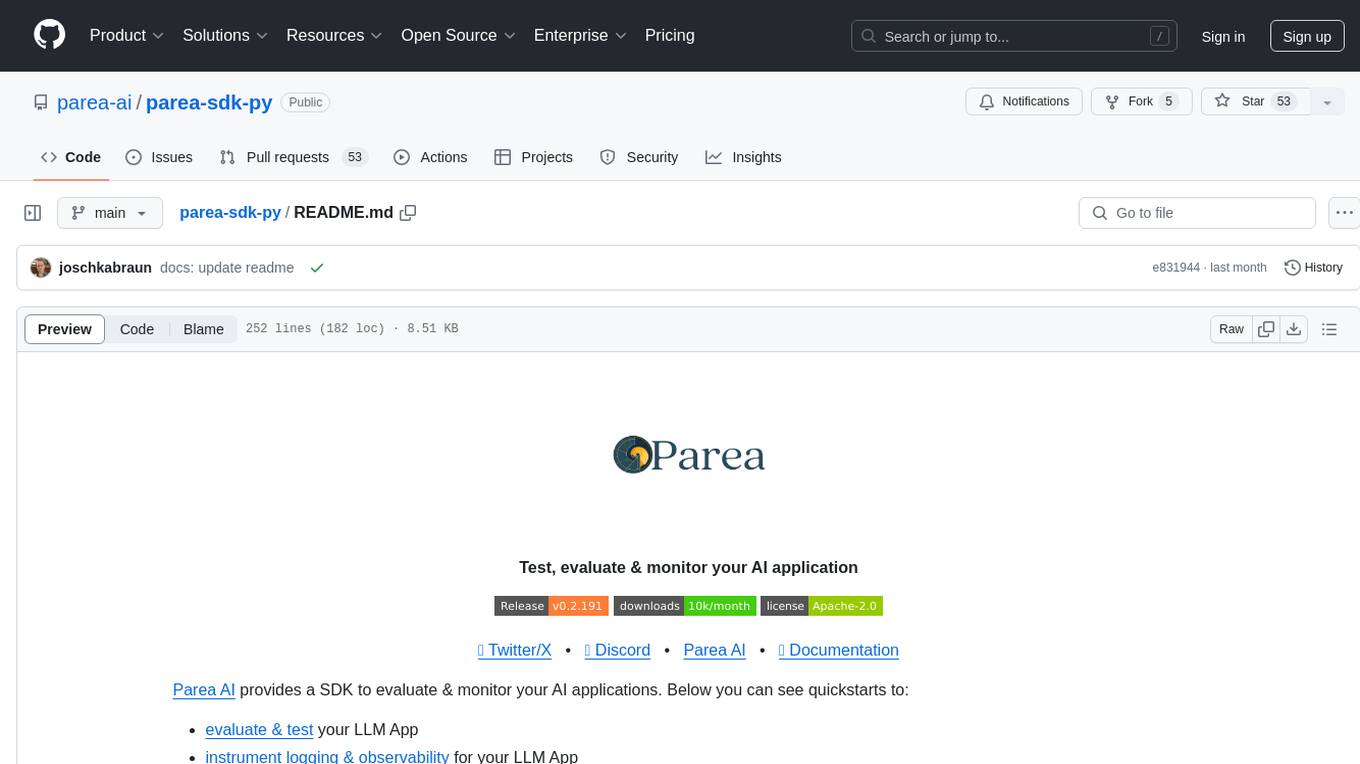Expand the Open Source menu
This screenshot has height=764, width=1360.
pos(458,35)
